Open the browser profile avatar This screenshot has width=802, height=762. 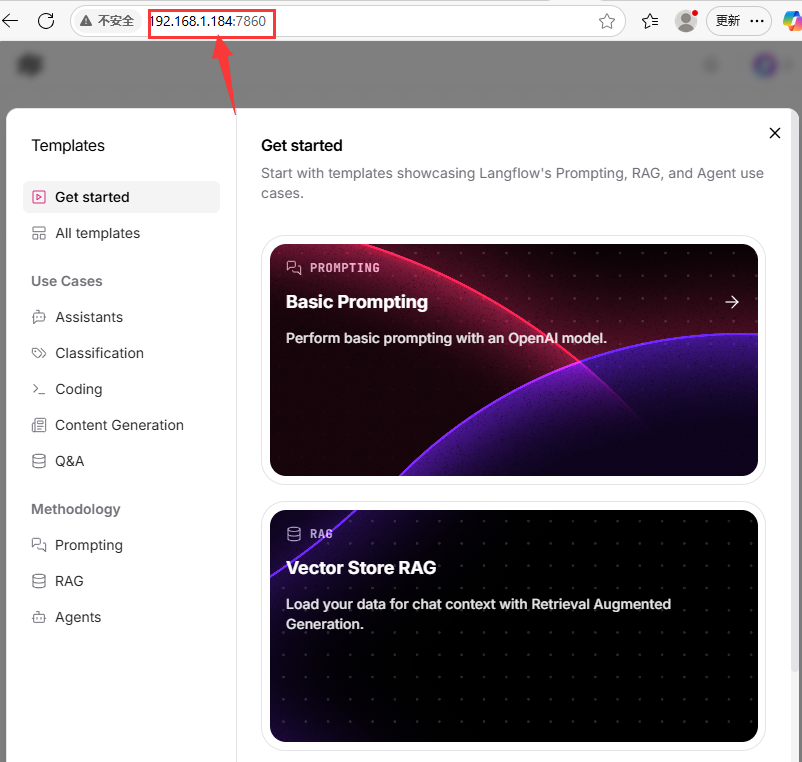pos(686,21)
